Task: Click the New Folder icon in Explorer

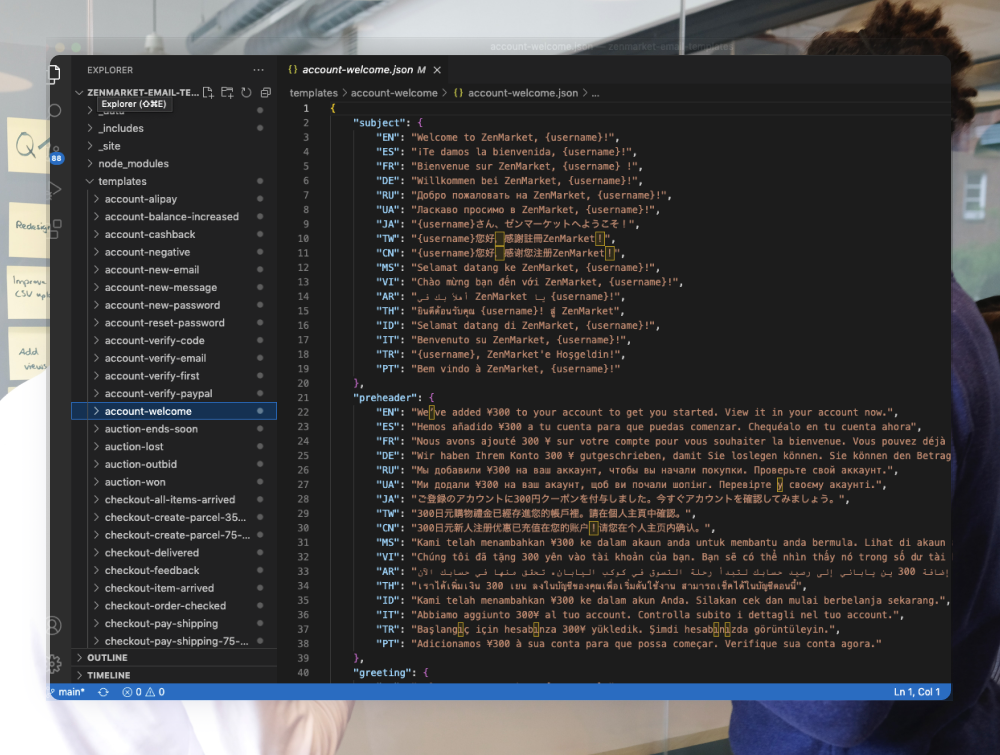Action: coord(227,92)
